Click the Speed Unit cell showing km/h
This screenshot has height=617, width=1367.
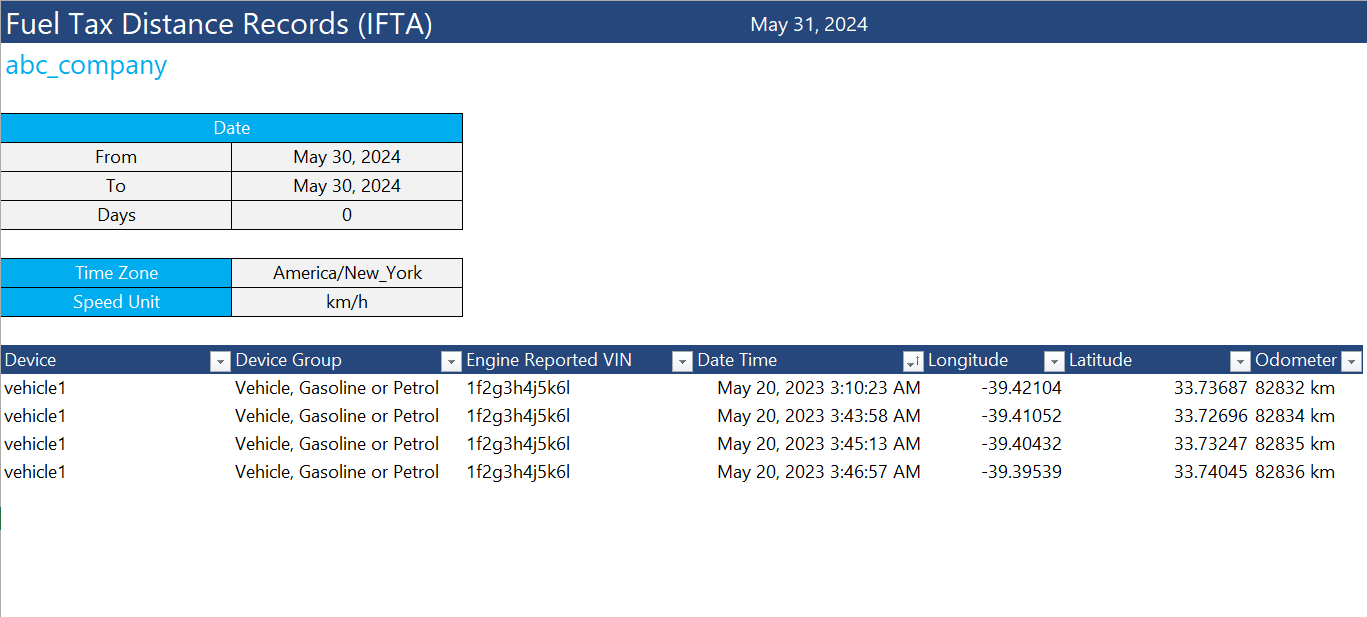pos(346,301)
